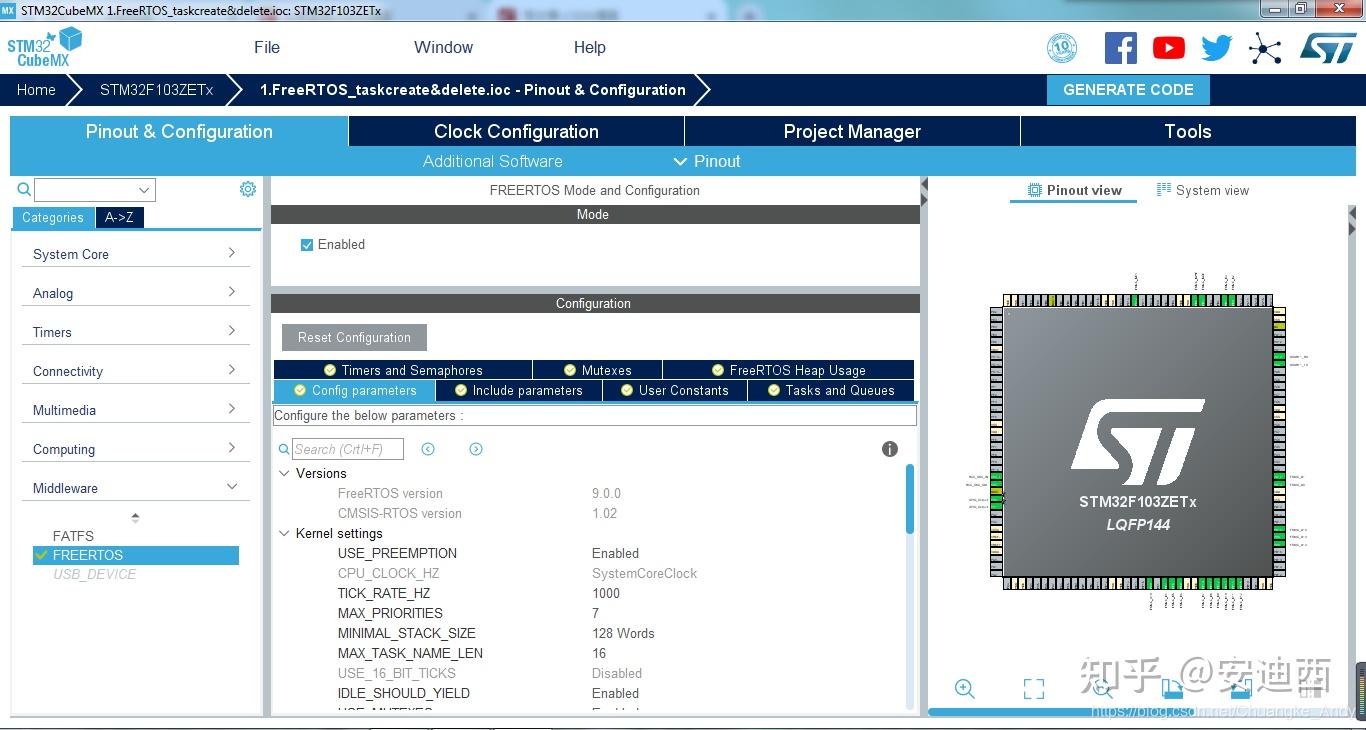Screen dimensions: 1366x730
Task: Uncheck the FREERTOS Enabled checkbox
Action: (307, 245)
